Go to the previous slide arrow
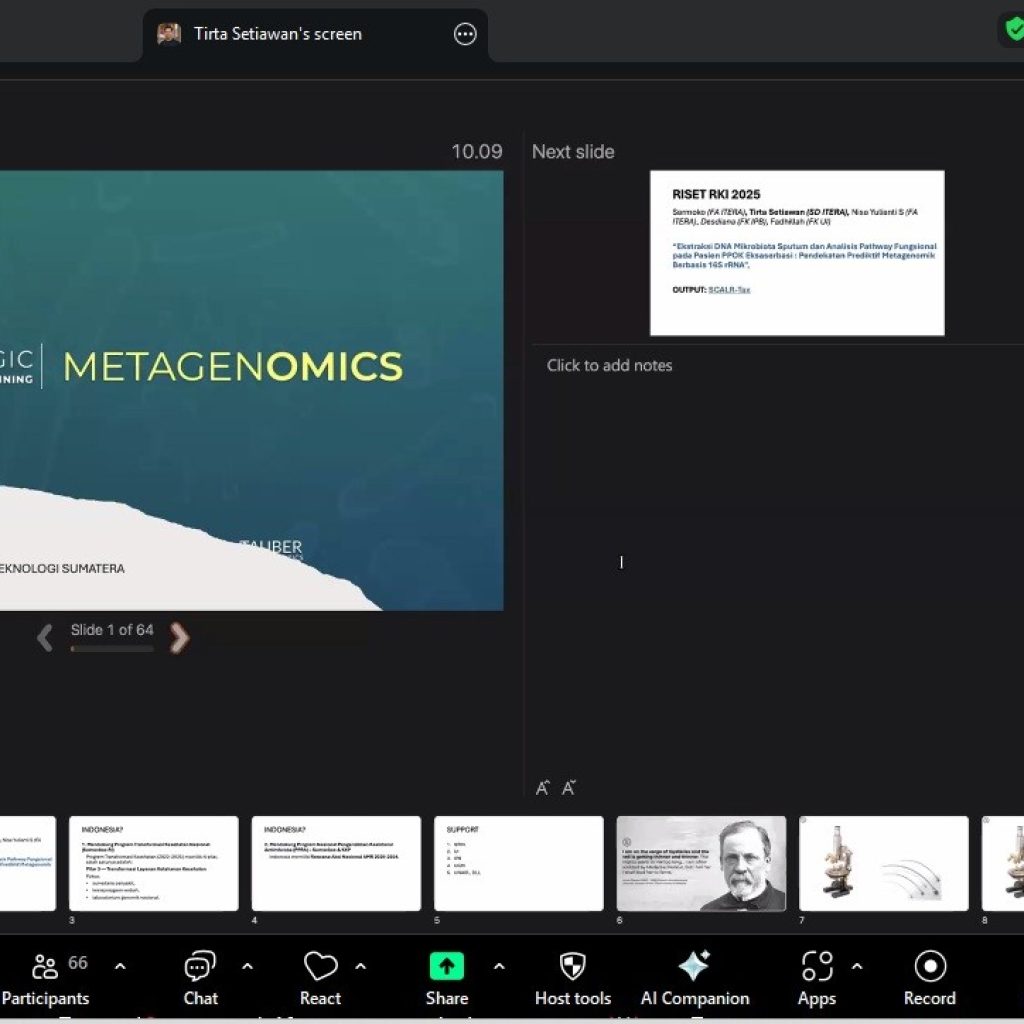The height and width of the screenshot is (1024, 1024). point(45,638)
